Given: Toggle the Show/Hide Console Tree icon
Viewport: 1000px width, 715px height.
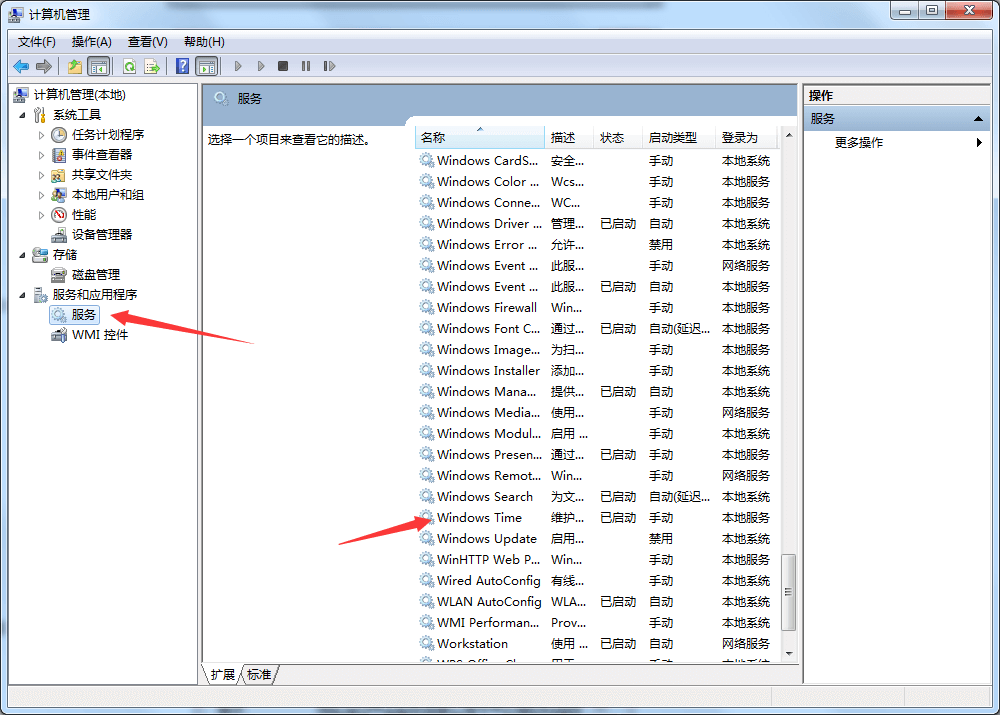Looking at the screenshot, I should tap(99, 66).
